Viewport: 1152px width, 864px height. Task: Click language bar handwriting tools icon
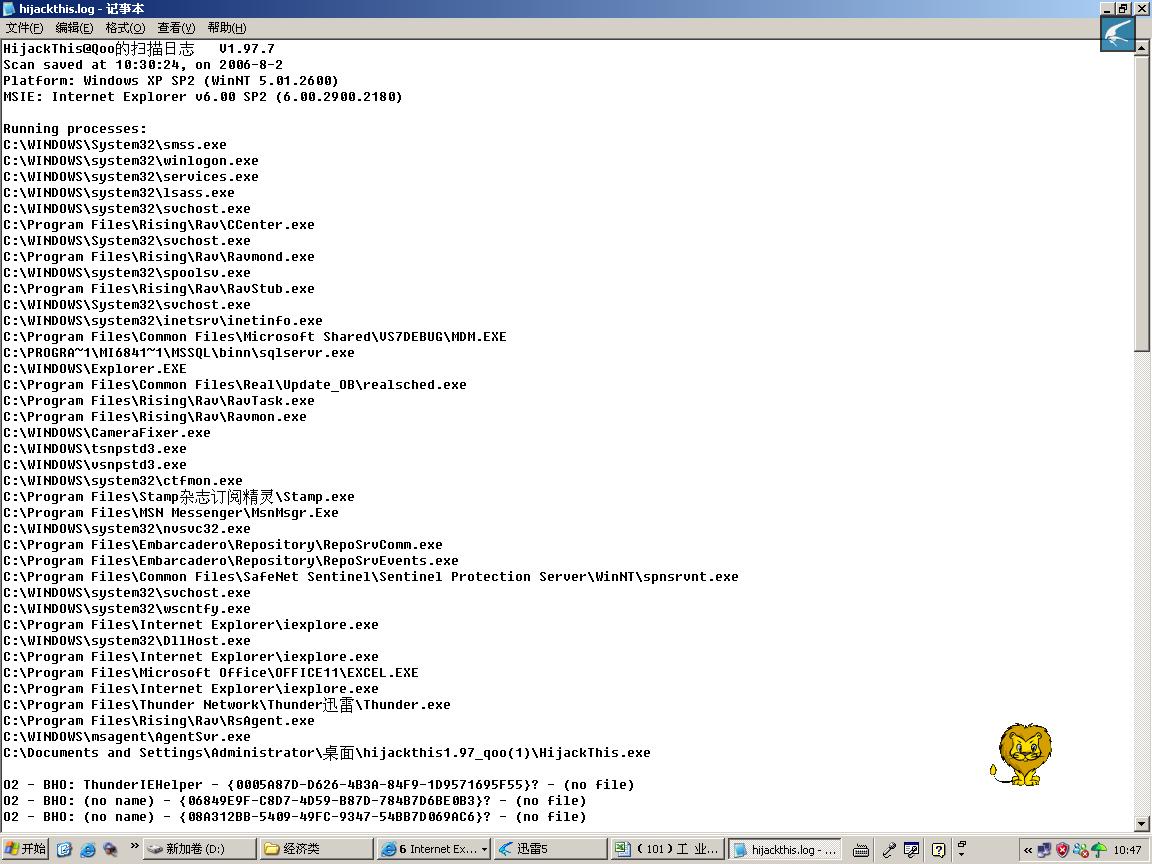click(x=911, y=850)
